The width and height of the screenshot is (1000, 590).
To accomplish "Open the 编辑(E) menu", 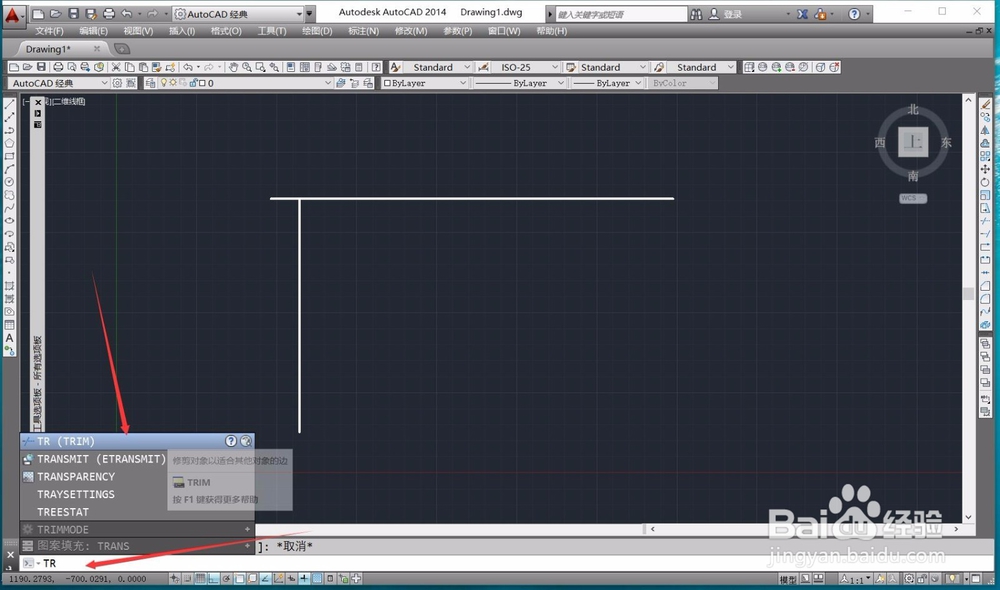I will tap(93, 31).
